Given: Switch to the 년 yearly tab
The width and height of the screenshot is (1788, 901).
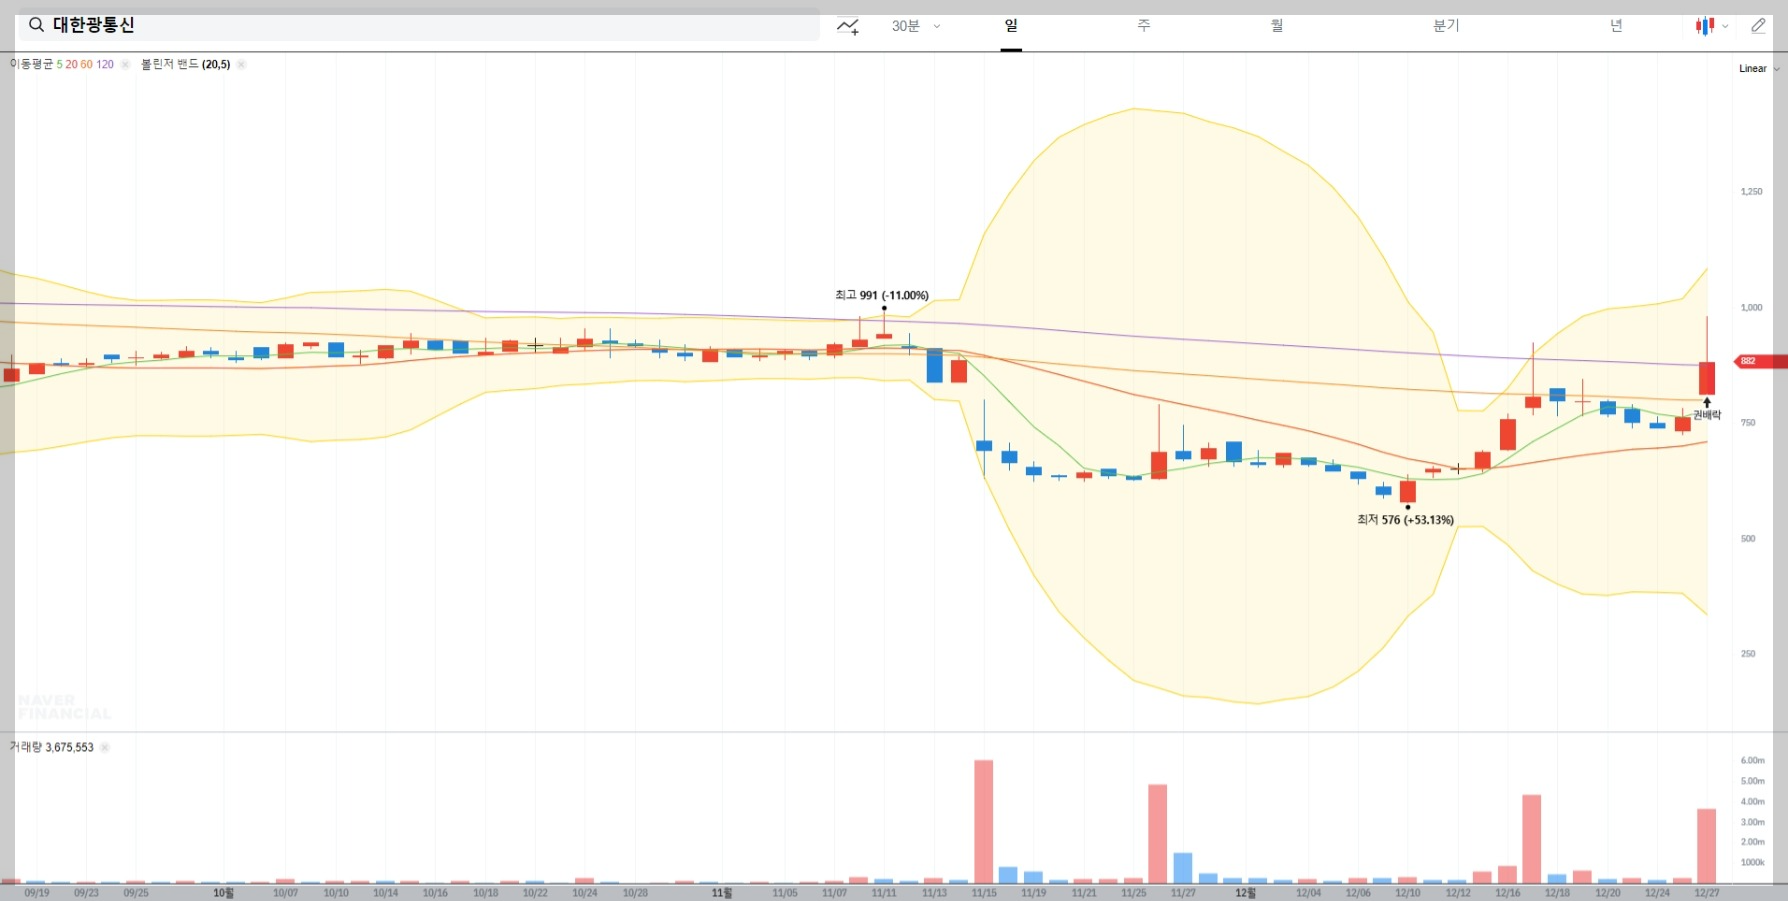Looking at the screenshot, I should 1616,26.
